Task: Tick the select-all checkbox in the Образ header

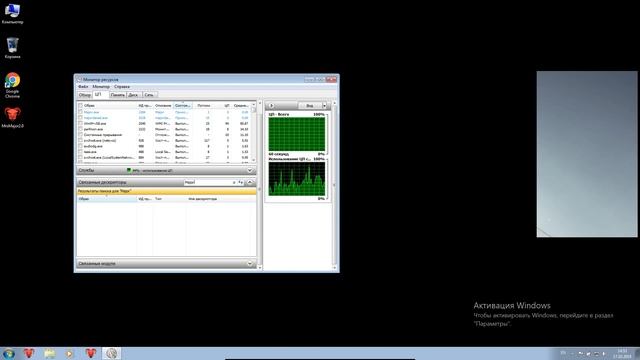Action: coord(80,105)
